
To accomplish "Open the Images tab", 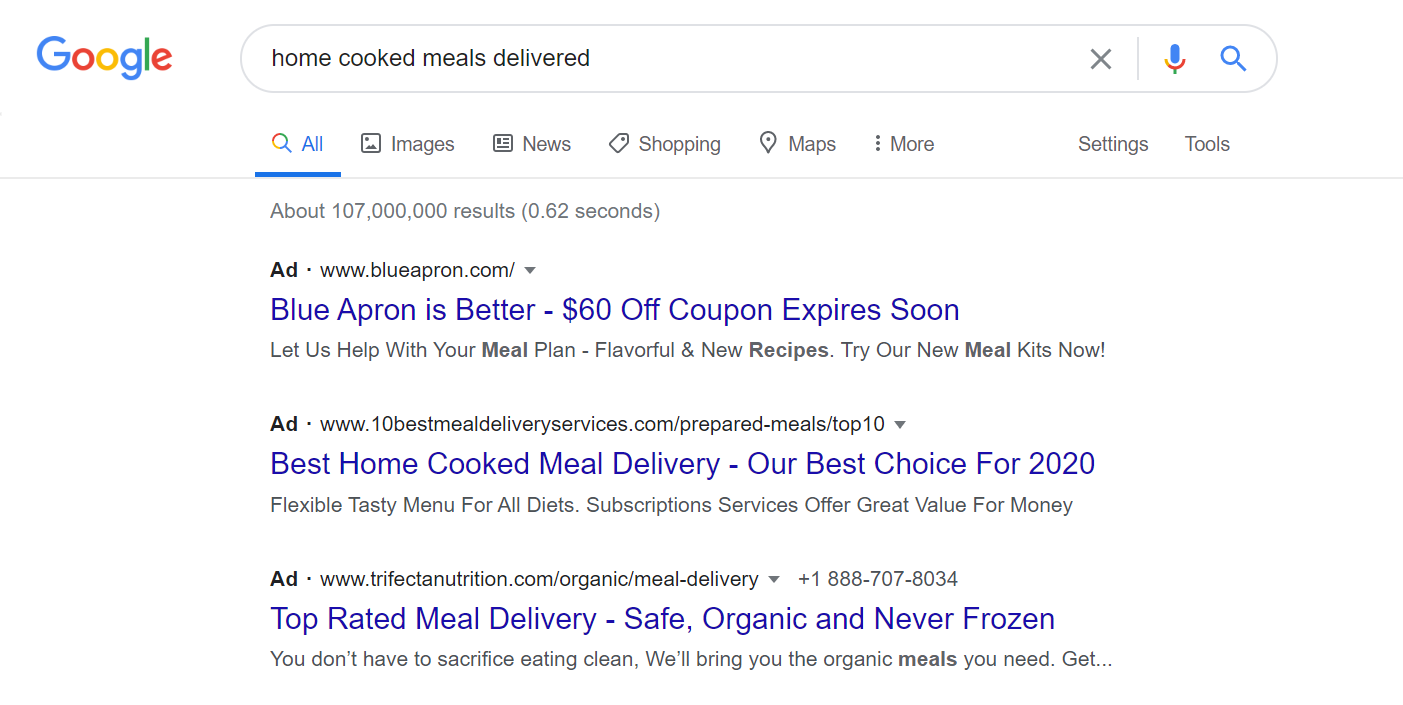I will click(407, 144).
